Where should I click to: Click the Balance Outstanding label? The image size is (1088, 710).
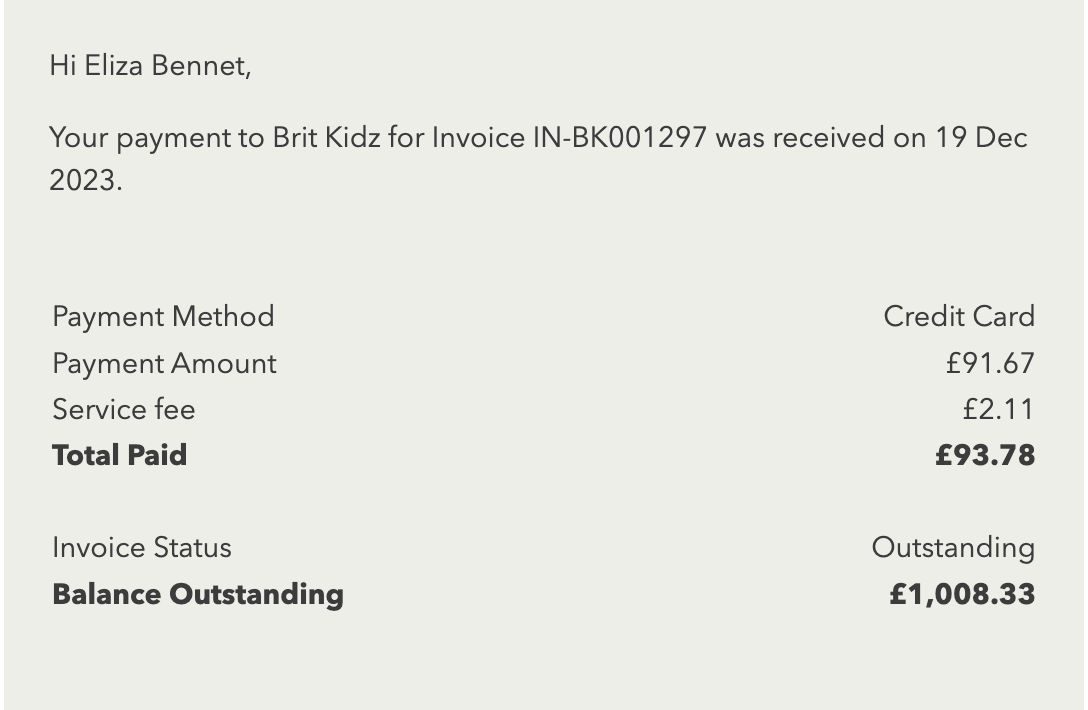[x=198, y=595]
